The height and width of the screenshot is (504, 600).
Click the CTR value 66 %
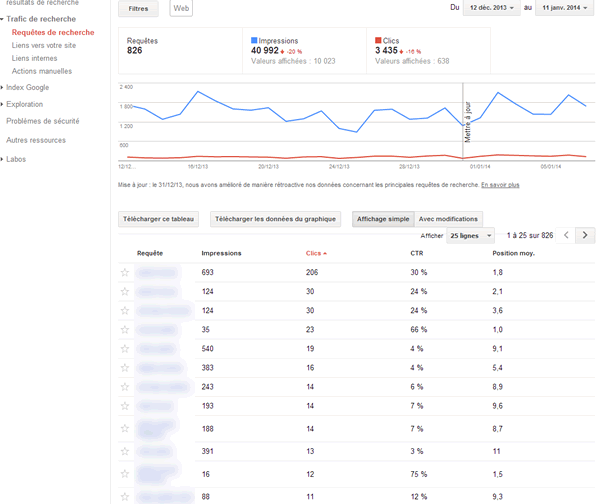tap(419, 329)
